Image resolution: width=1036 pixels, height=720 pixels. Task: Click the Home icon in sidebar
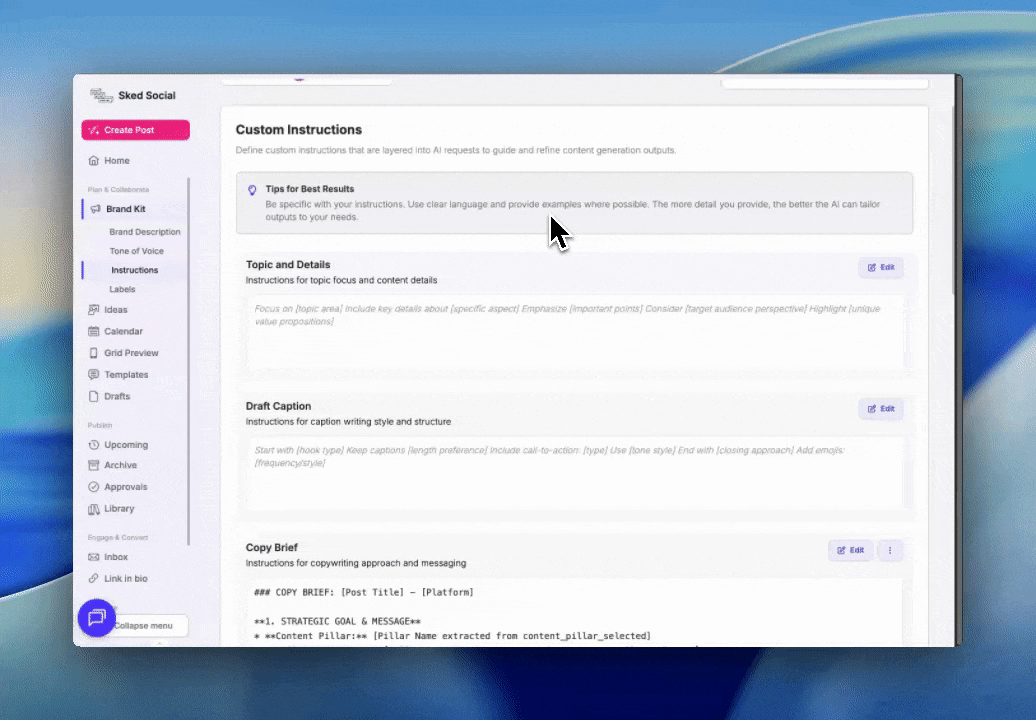coord(93,161)
